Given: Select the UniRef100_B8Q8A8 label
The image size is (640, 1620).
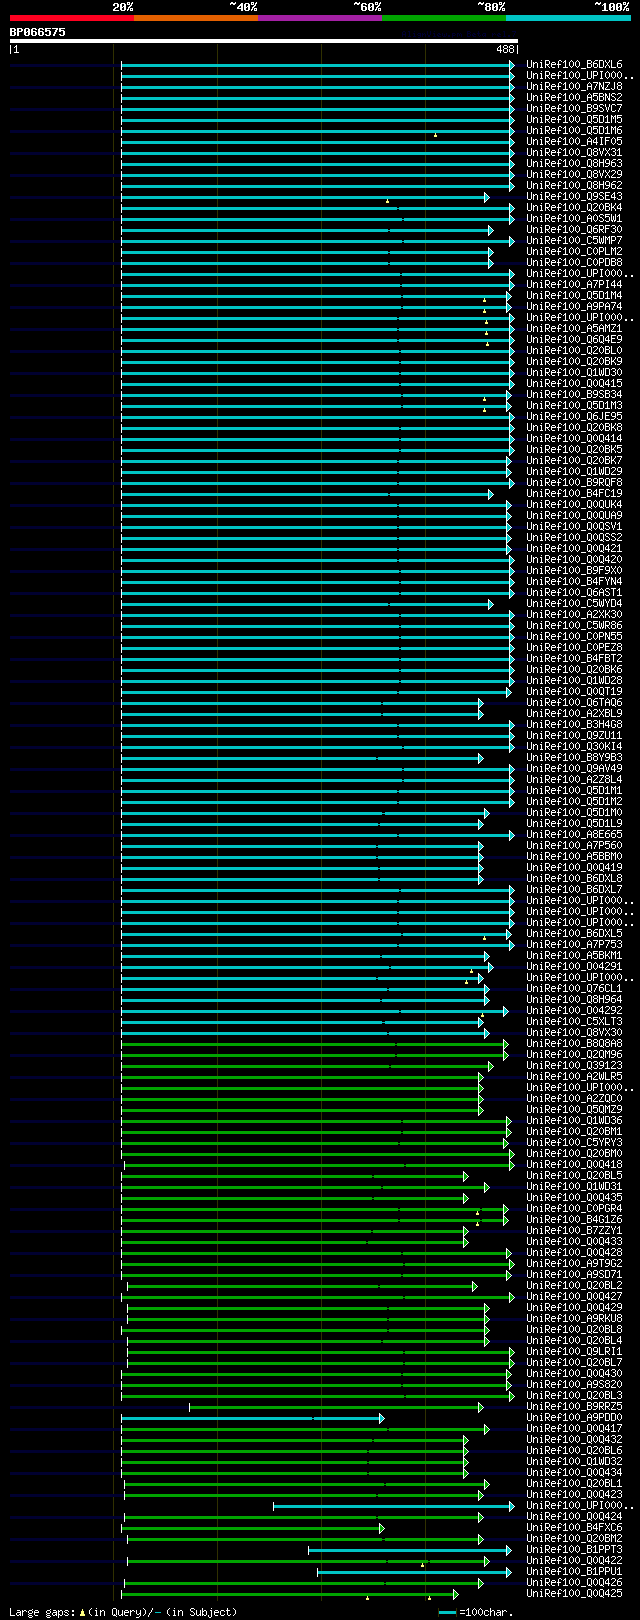Looking at the screenshot, I should click(x=574, y=1044).
